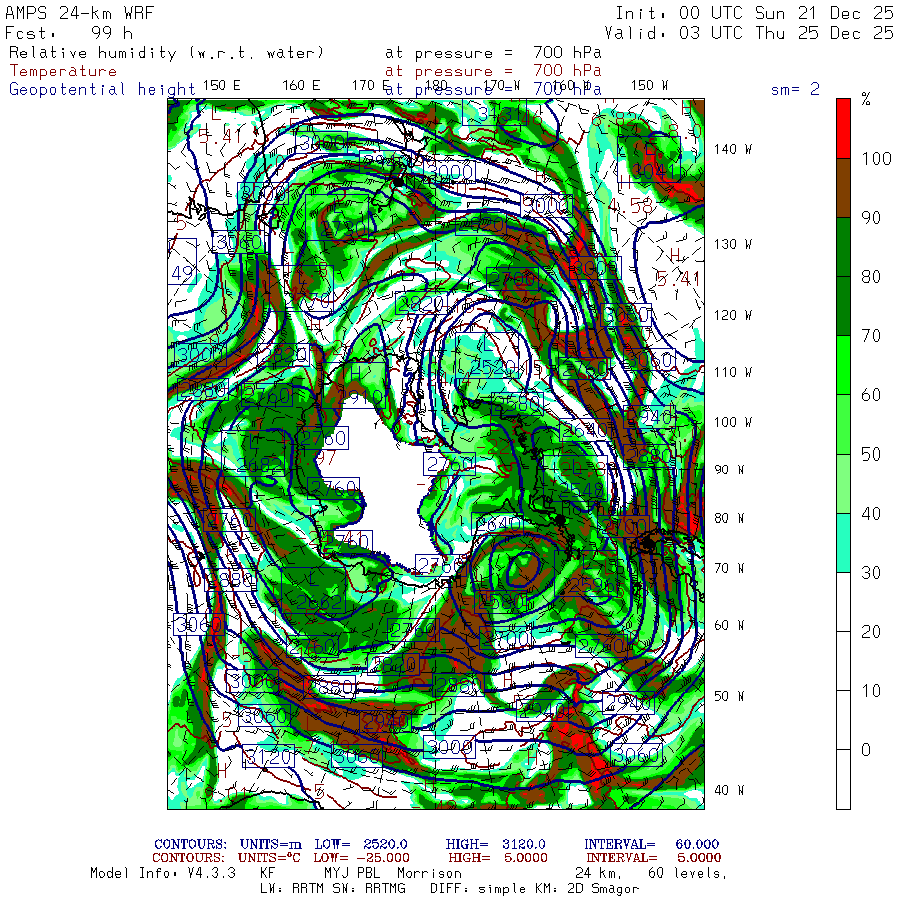Click the red segment atop the color bar
Image resolution: width=900 pixels, height=900 pixels.
pyautogui.click(x=843, y=129)
